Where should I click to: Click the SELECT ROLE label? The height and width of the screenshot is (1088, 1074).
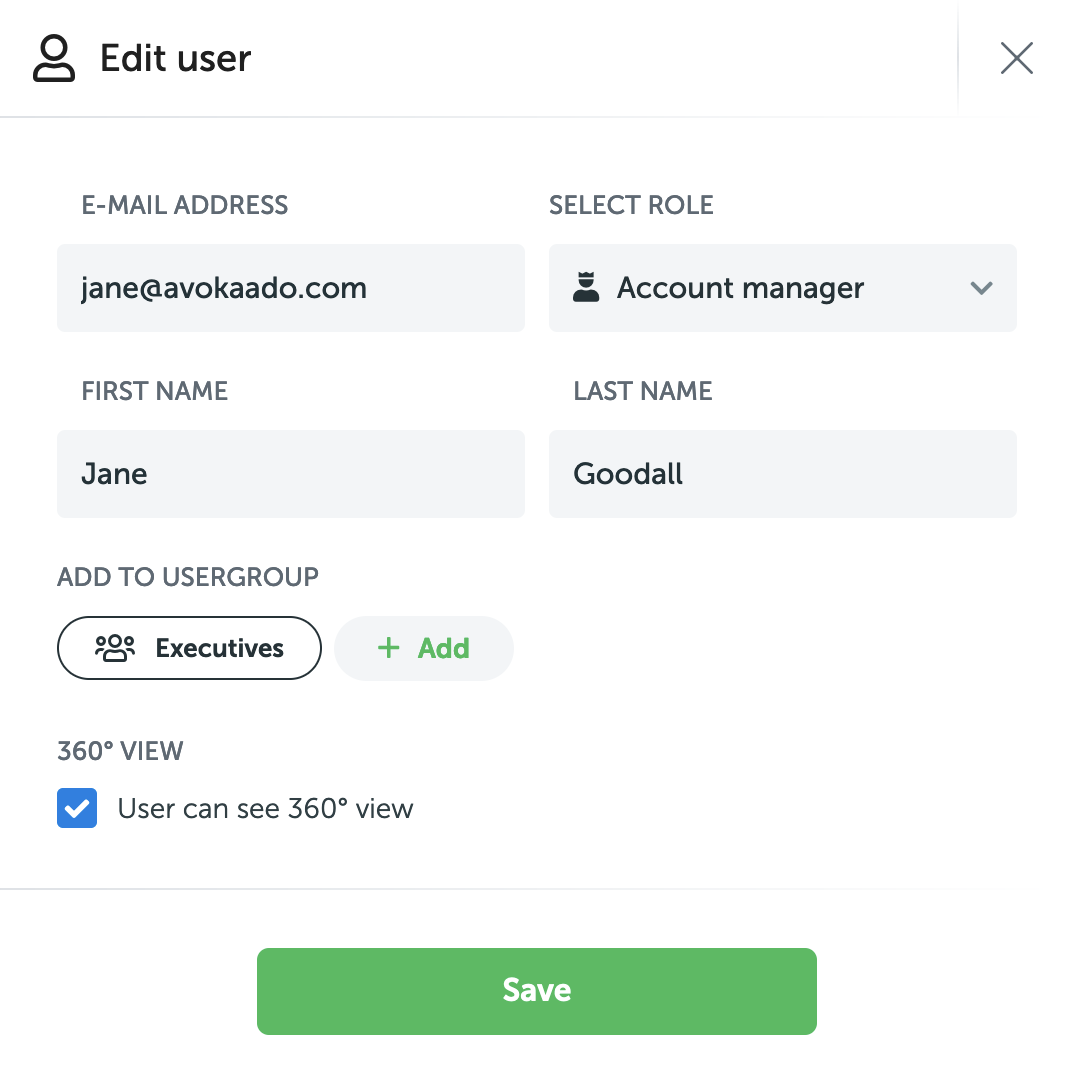tap(631, 205)
